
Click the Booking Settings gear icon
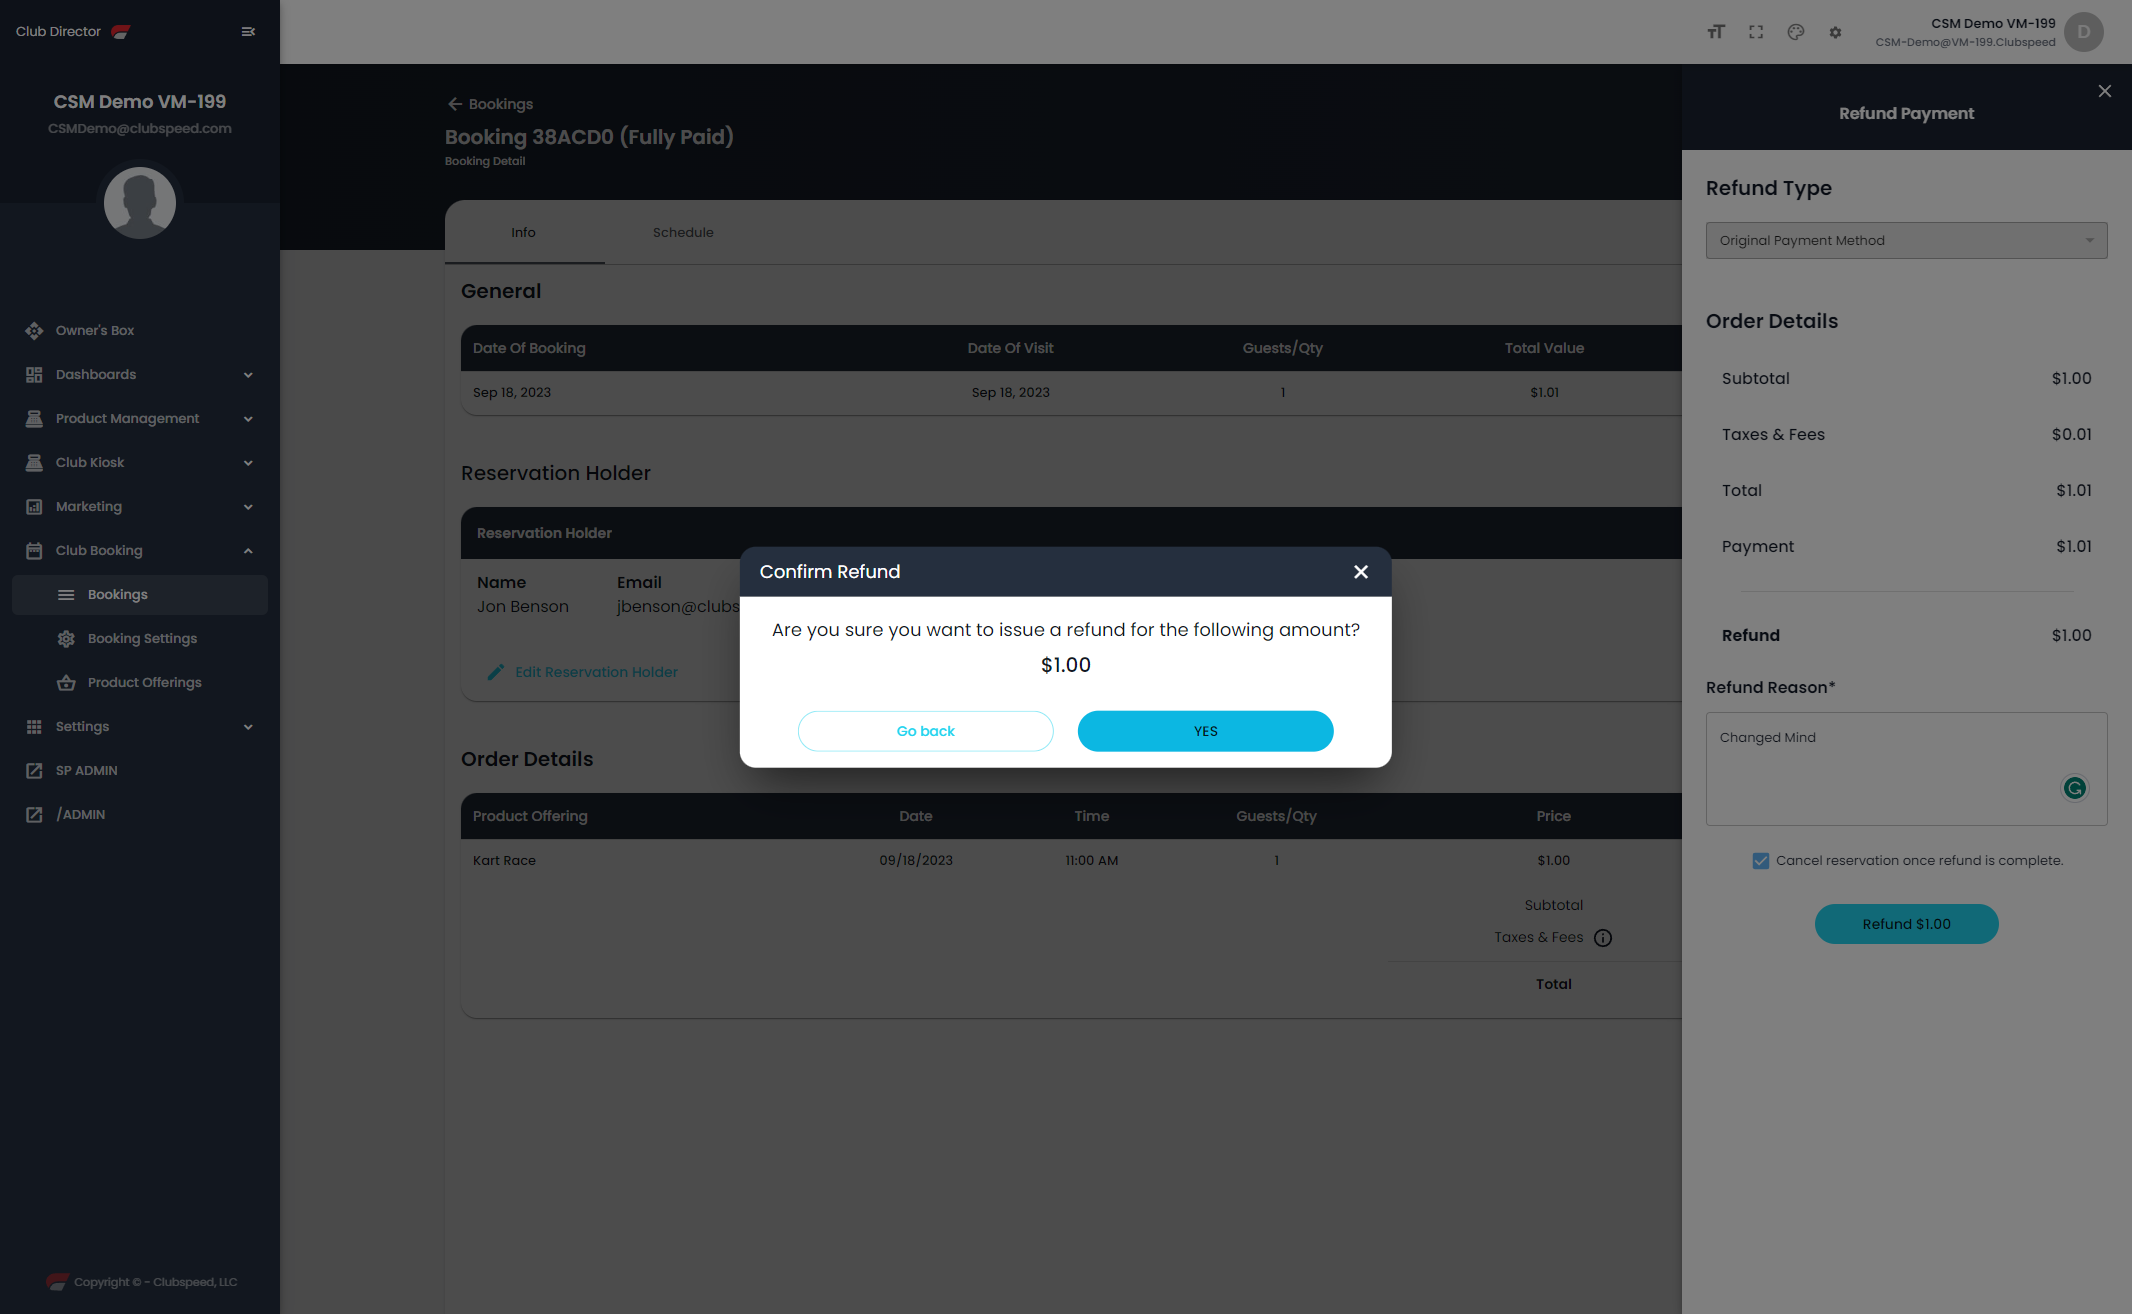pyautogui.click(x=66, y=638)
